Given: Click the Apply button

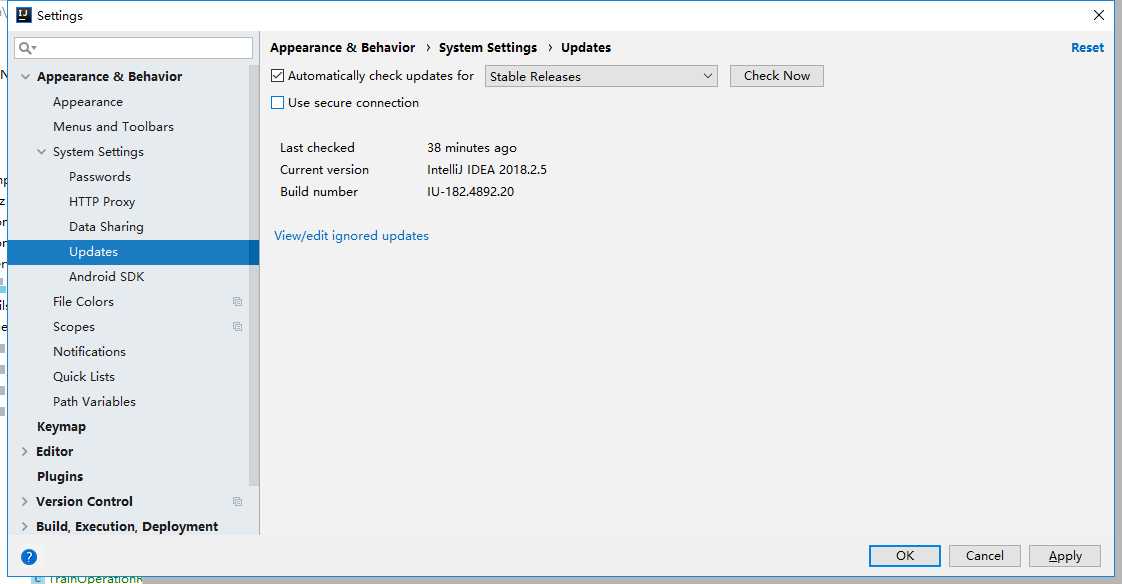Looking at the screenshot, I should tap(1065, 556).
